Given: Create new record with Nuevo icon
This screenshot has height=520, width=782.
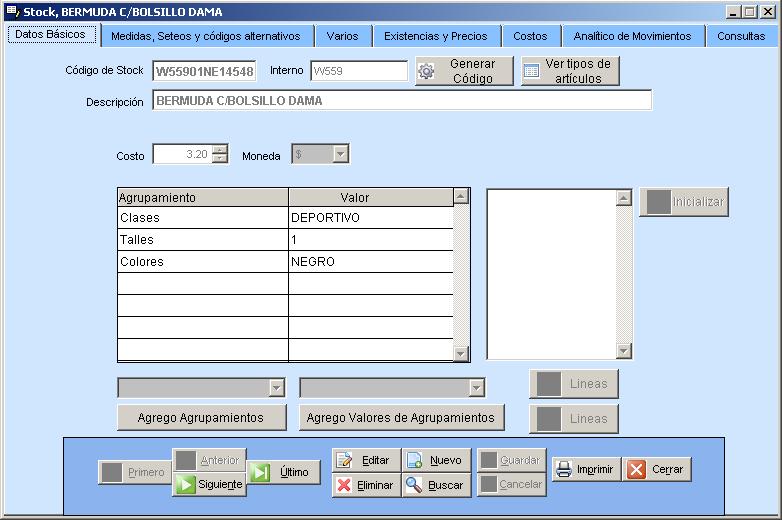Looking at the screenshot, I should pos(415,460).
